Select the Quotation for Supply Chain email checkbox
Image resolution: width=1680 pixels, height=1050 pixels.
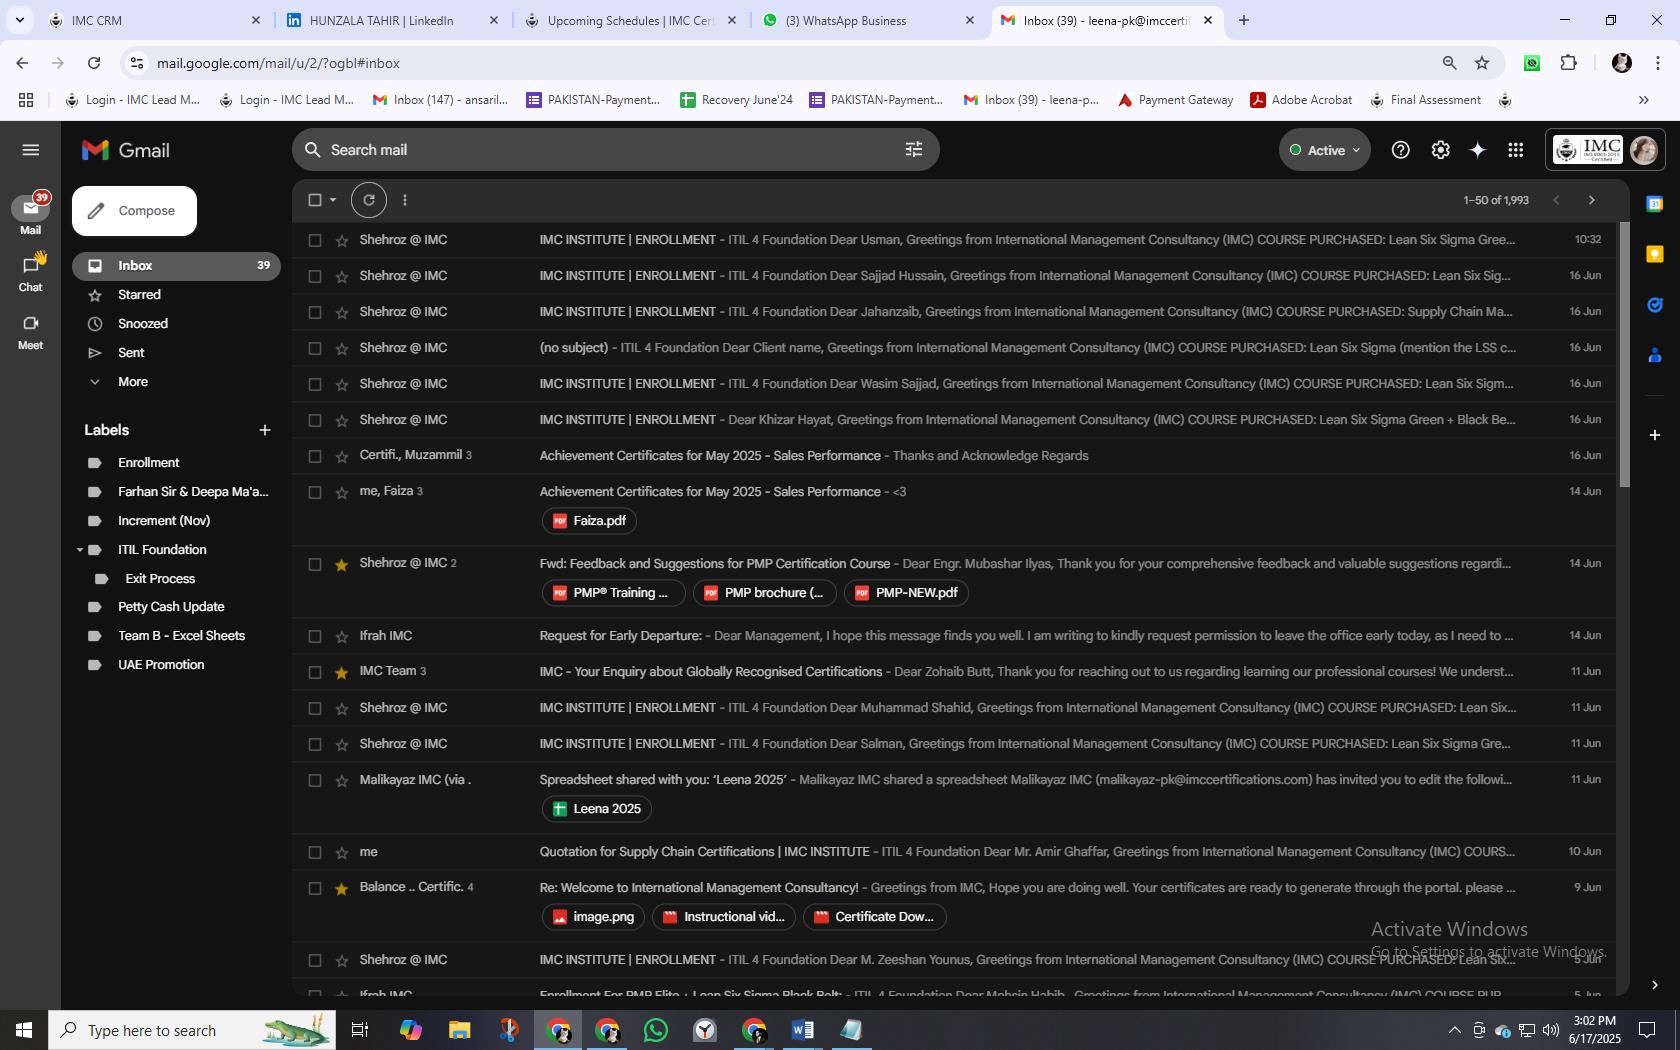click(x=315, y=852)
